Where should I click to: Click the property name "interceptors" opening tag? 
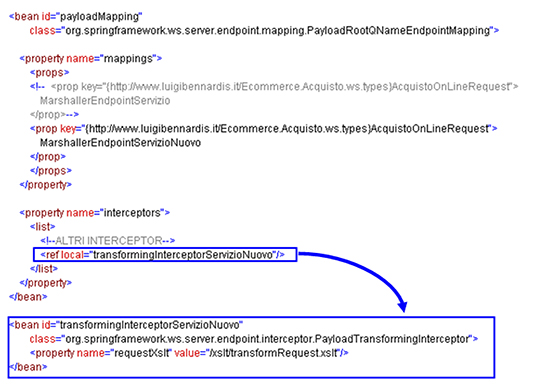[95, 213]
